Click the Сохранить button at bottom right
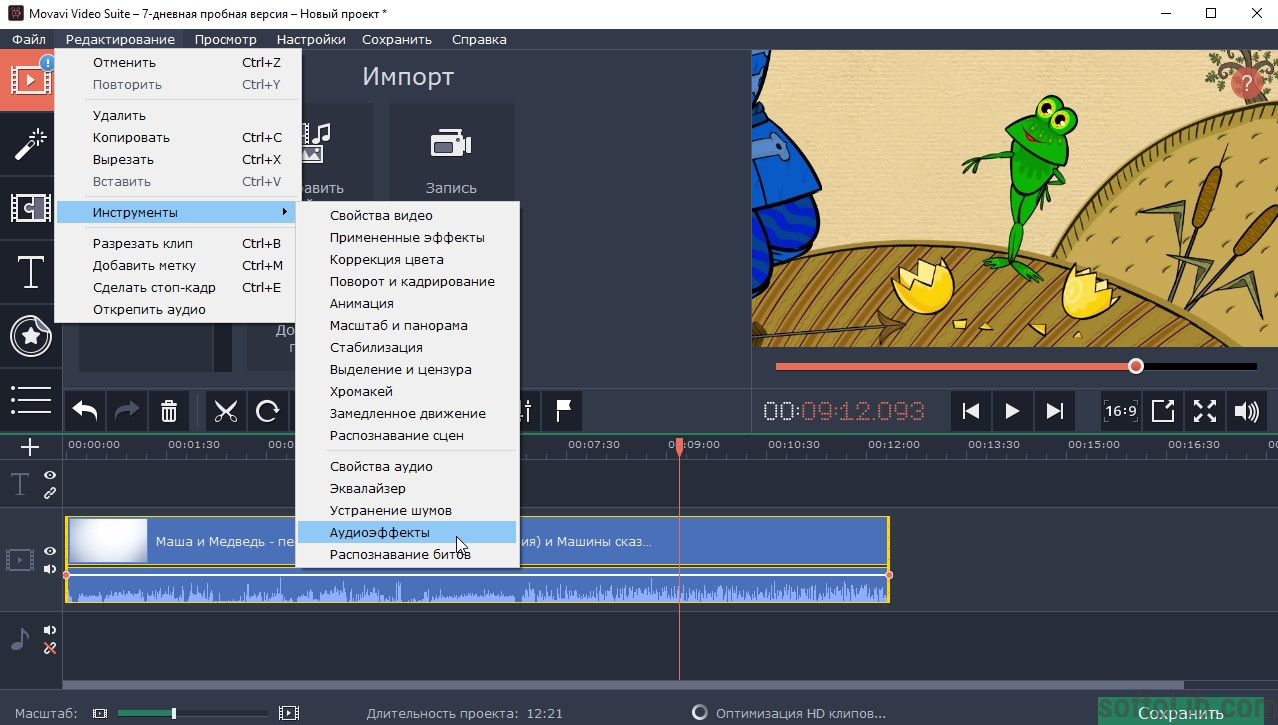The width and height of the screenshot is (1278, 725). pos(1180,712)
